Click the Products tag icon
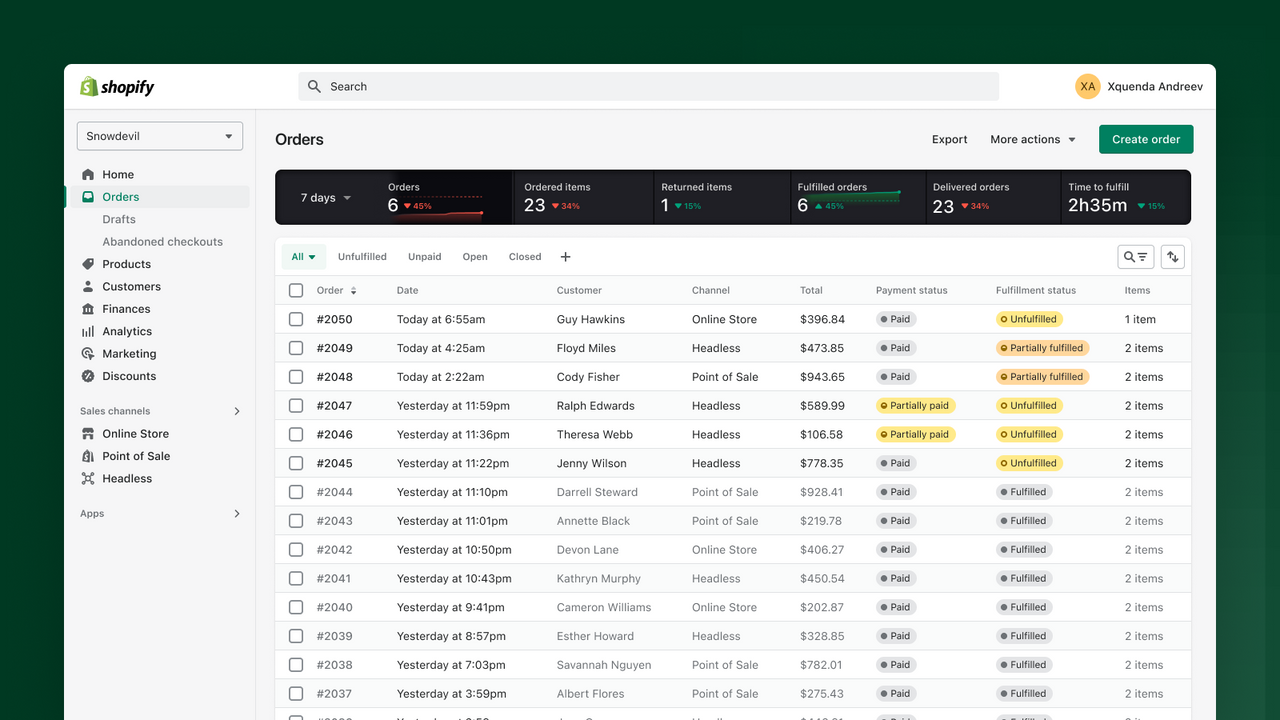 [x=88, y=264]
